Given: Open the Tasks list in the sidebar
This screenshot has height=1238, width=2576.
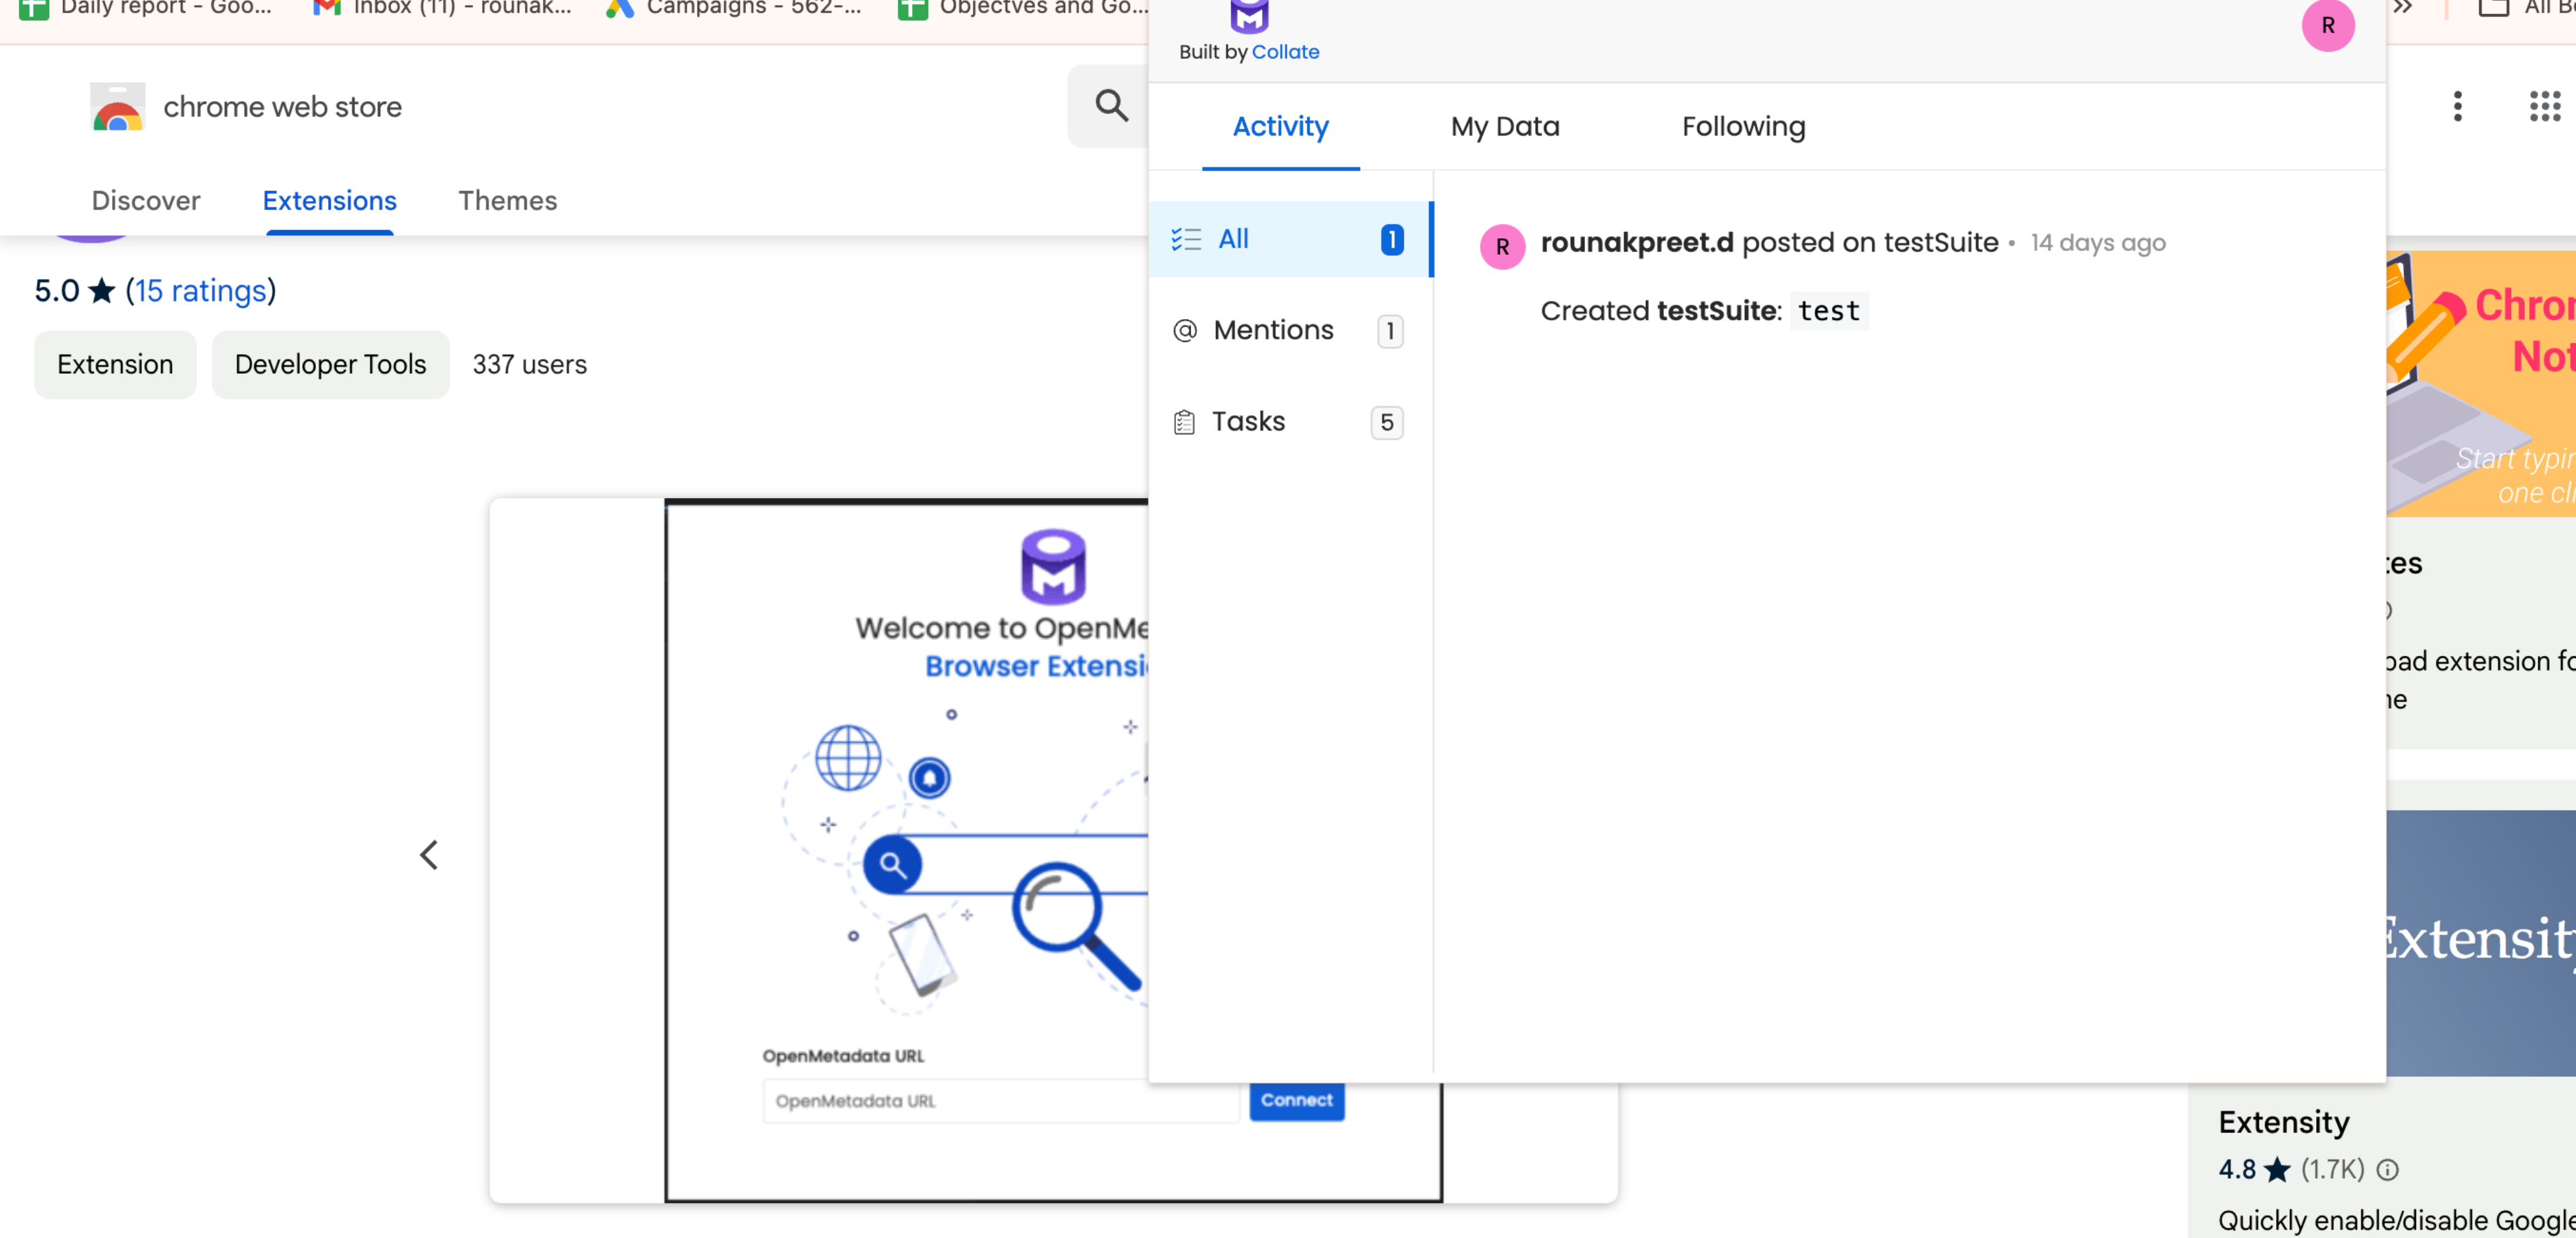Looking at the screenshot, I should point(1248,421).
